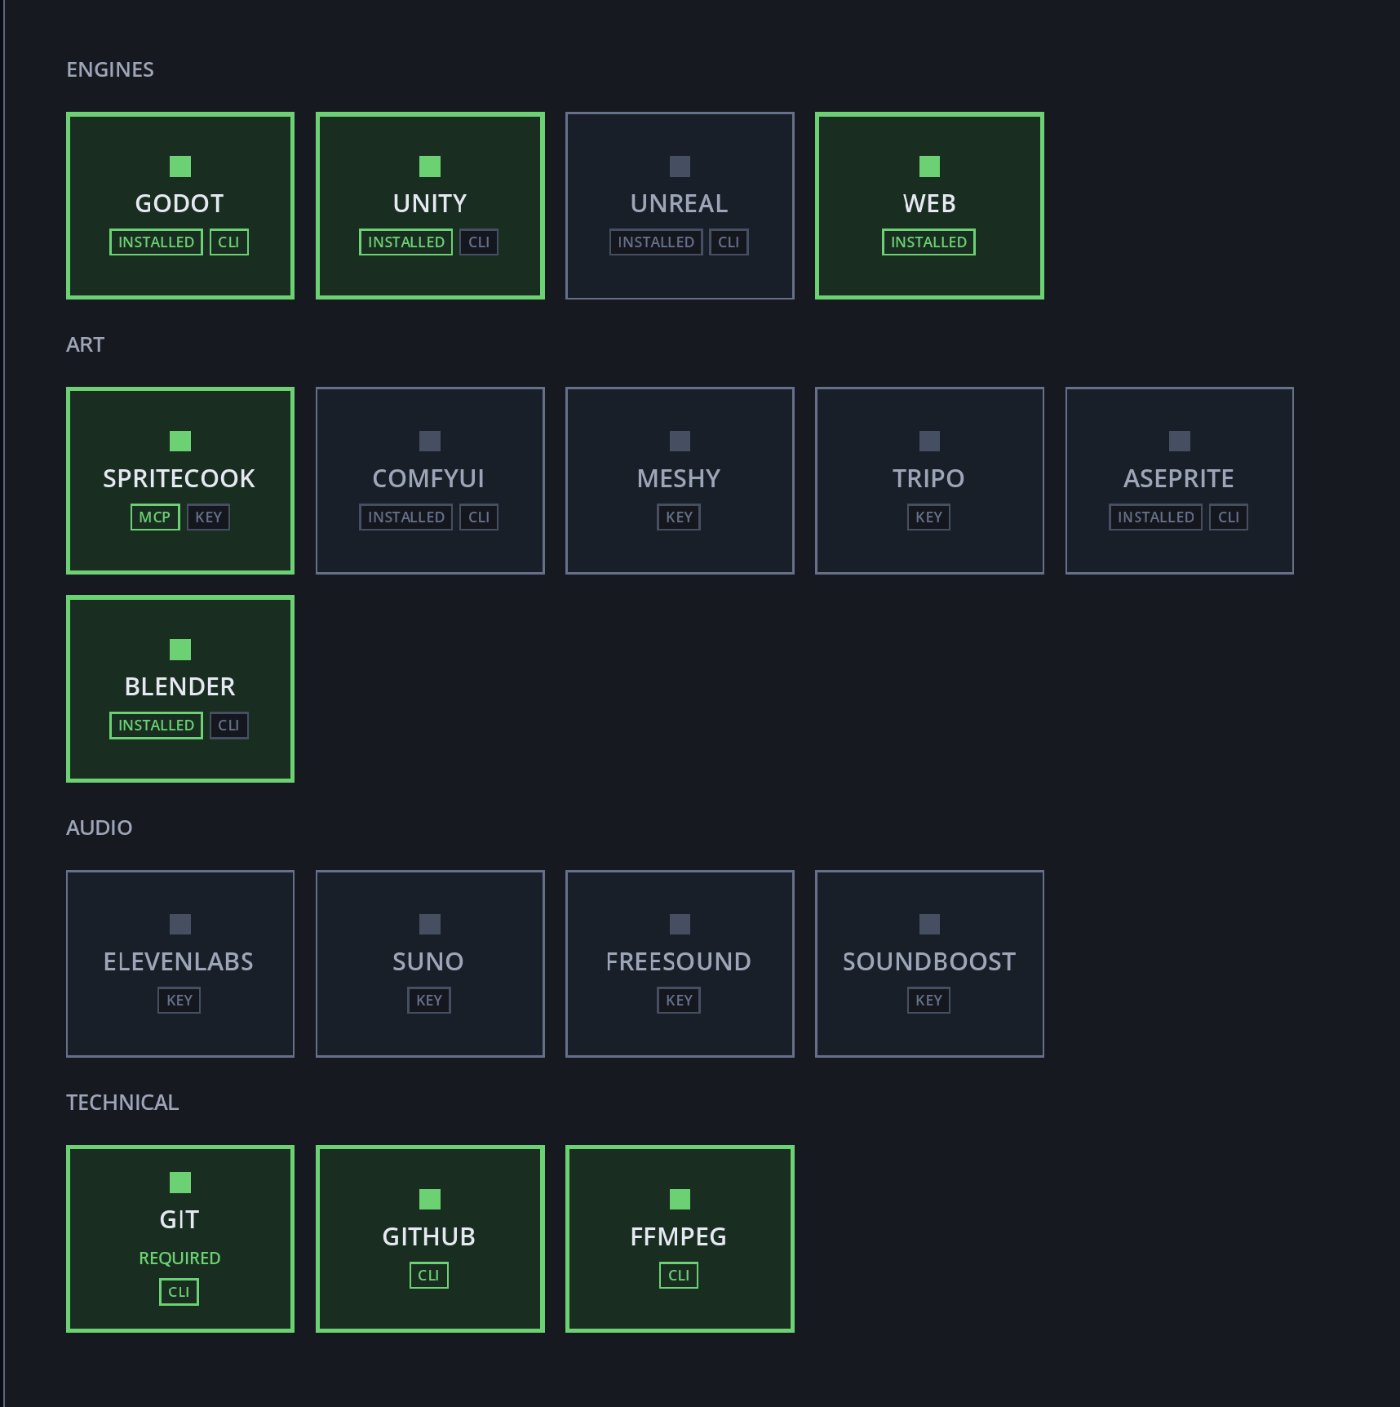Click the gray status square on Soundboost
The width and height of the screenshot is (1400, 1407).
pyautogui.click(x=930, y=924)
